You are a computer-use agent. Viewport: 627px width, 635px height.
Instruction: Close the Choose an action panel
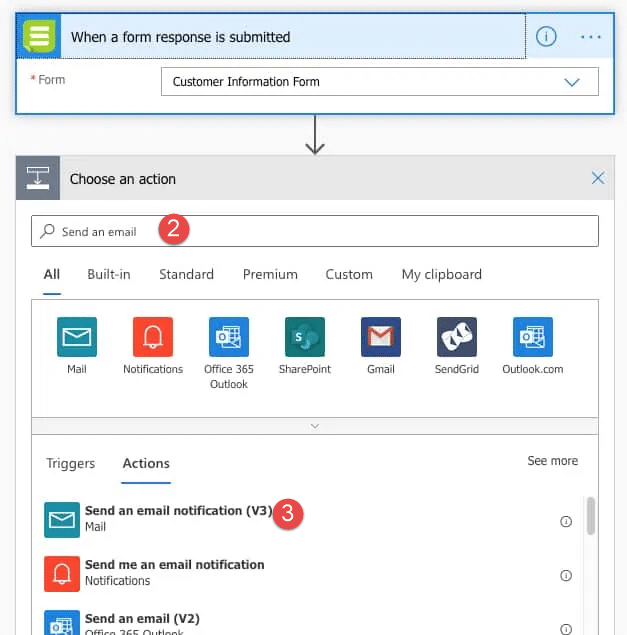coord(598,178)
